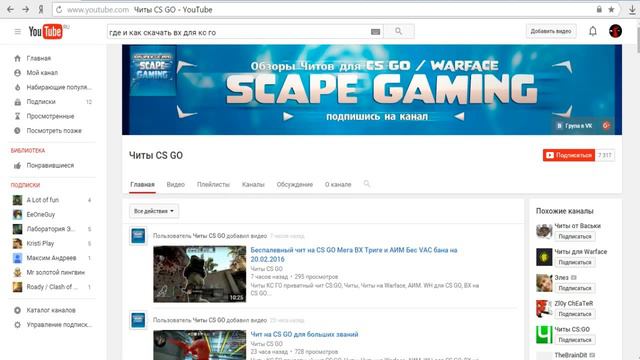Open the on-screen keyboard icon in search box
The height and width of the screenshot is (360, 640).
pyautogui.click(x=376, y=31)
